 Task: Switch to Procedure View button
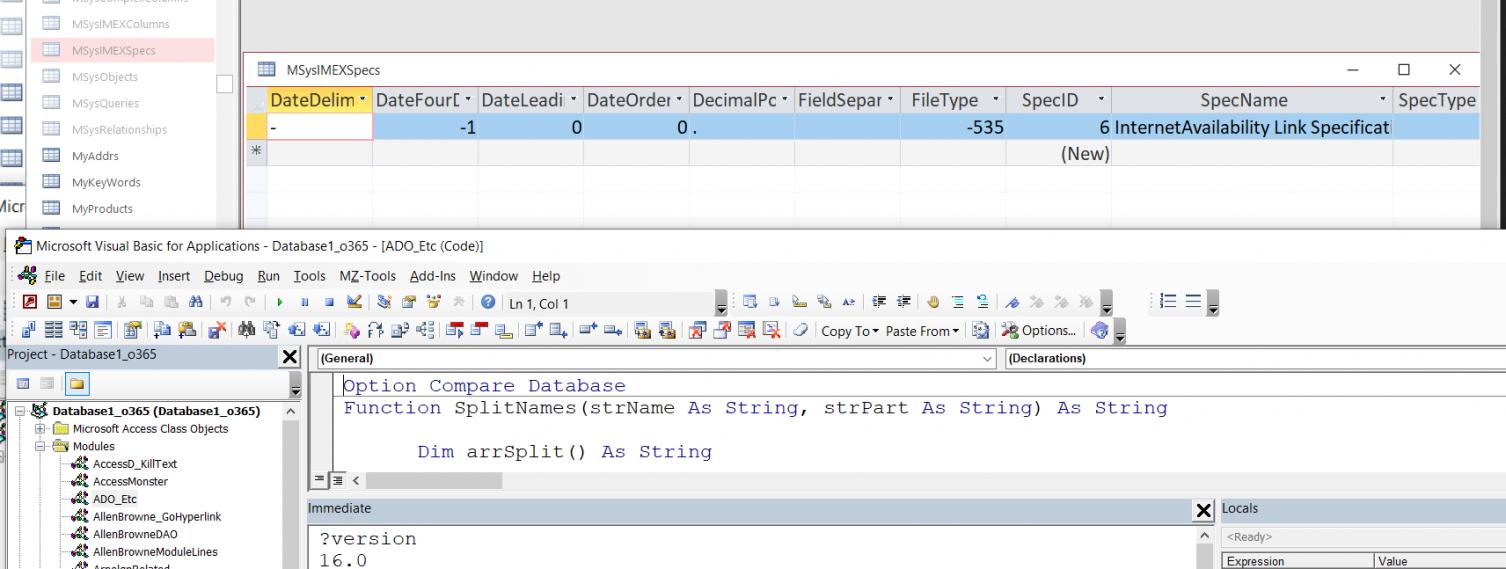click(320, 481)
